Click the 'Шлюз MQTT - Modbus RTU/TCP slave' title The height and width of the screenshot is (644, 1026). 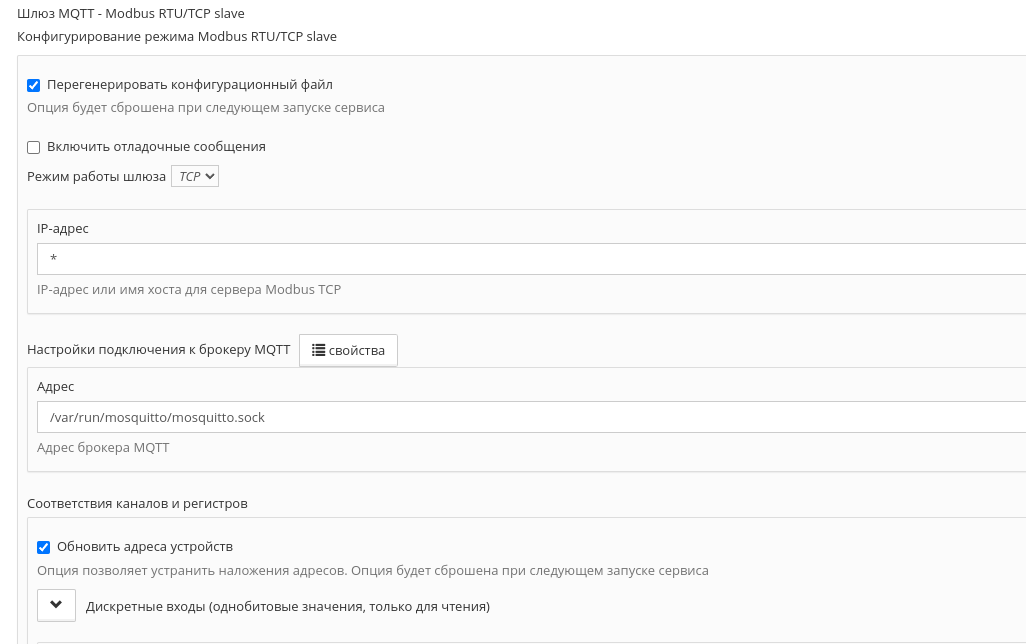click(x=131, y=14)
